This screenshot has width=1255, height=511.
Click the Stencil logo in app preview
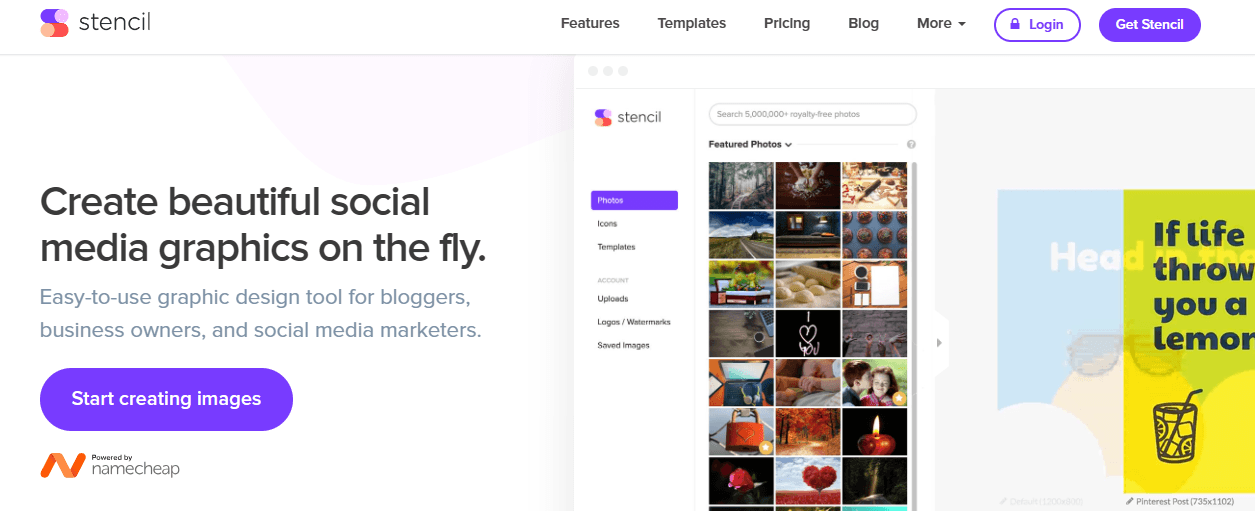click(628, 117)
